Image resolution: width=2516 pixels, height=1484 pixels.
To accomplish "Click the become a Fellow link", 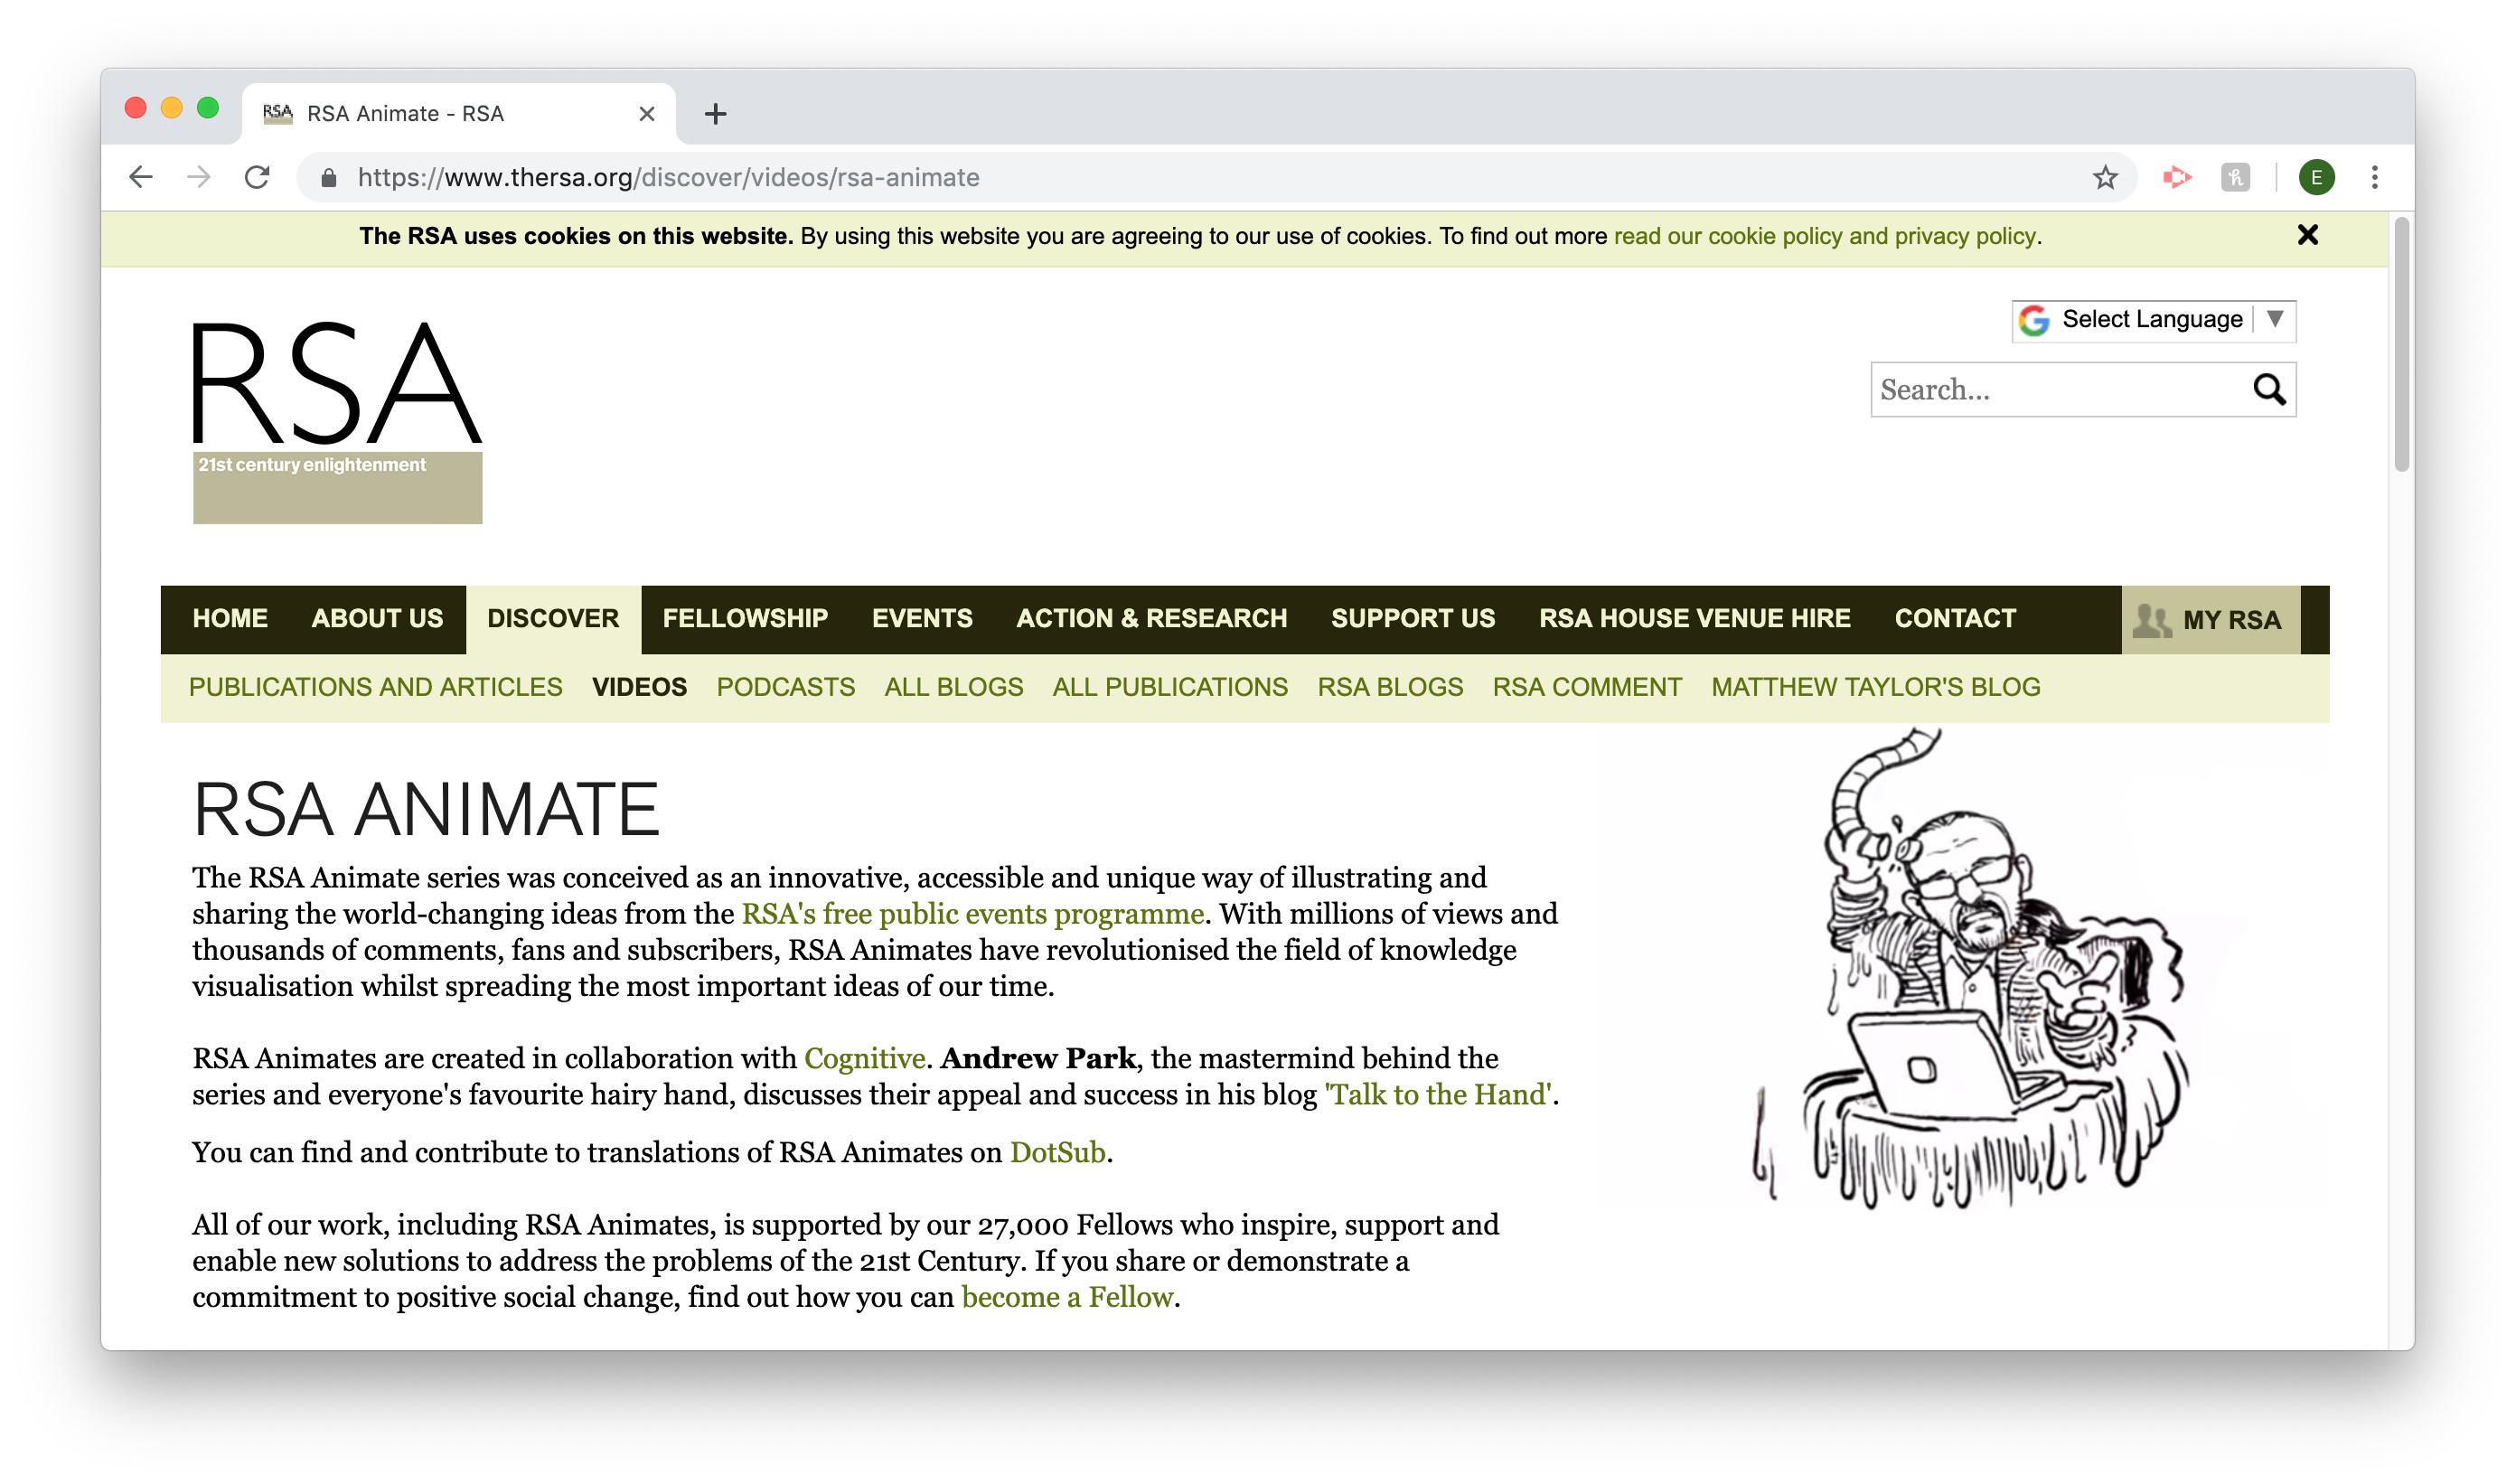I will pos(1066,1297).
